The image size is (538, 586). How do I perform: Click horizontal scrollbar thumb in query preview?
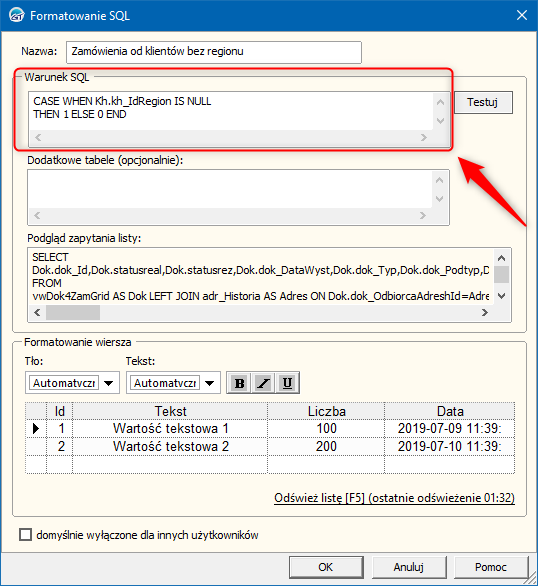[73, 312]
